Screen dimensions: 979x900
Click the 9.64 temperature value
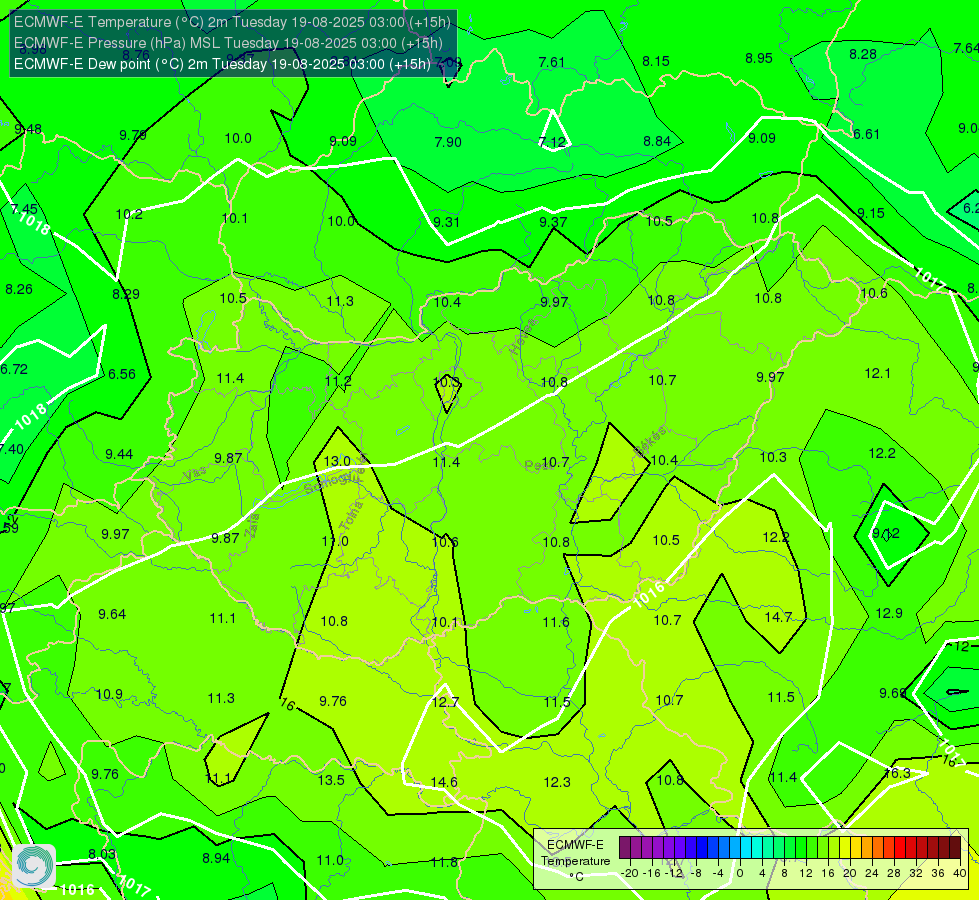(x=112, y=615)
